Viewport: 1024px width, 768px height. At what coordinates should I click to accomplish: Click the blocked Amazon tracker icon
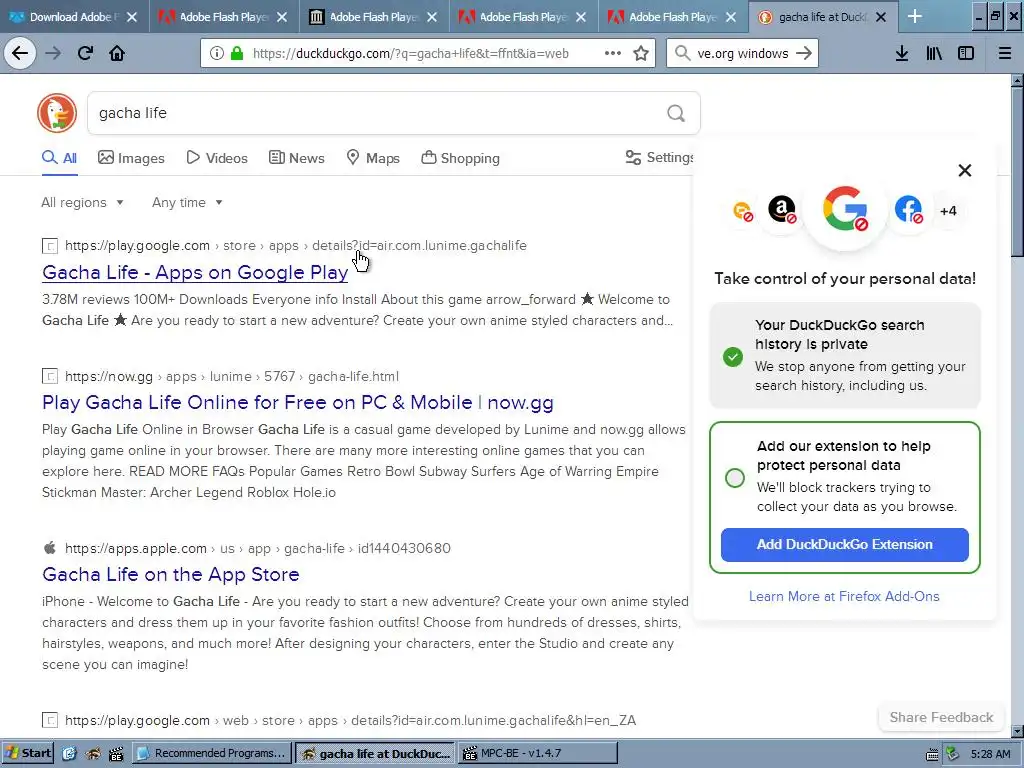point(782,210)
